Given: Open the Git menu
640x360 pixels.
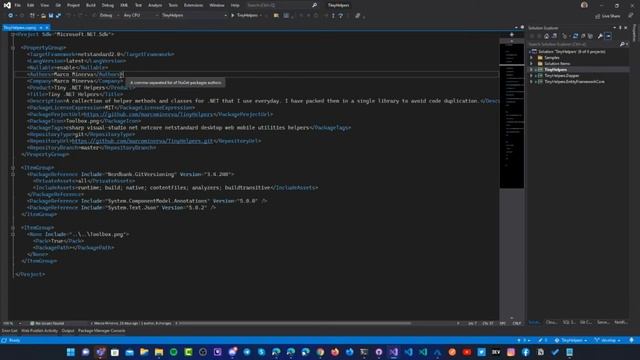Looking at the screenshot, I should click(58, 5).
